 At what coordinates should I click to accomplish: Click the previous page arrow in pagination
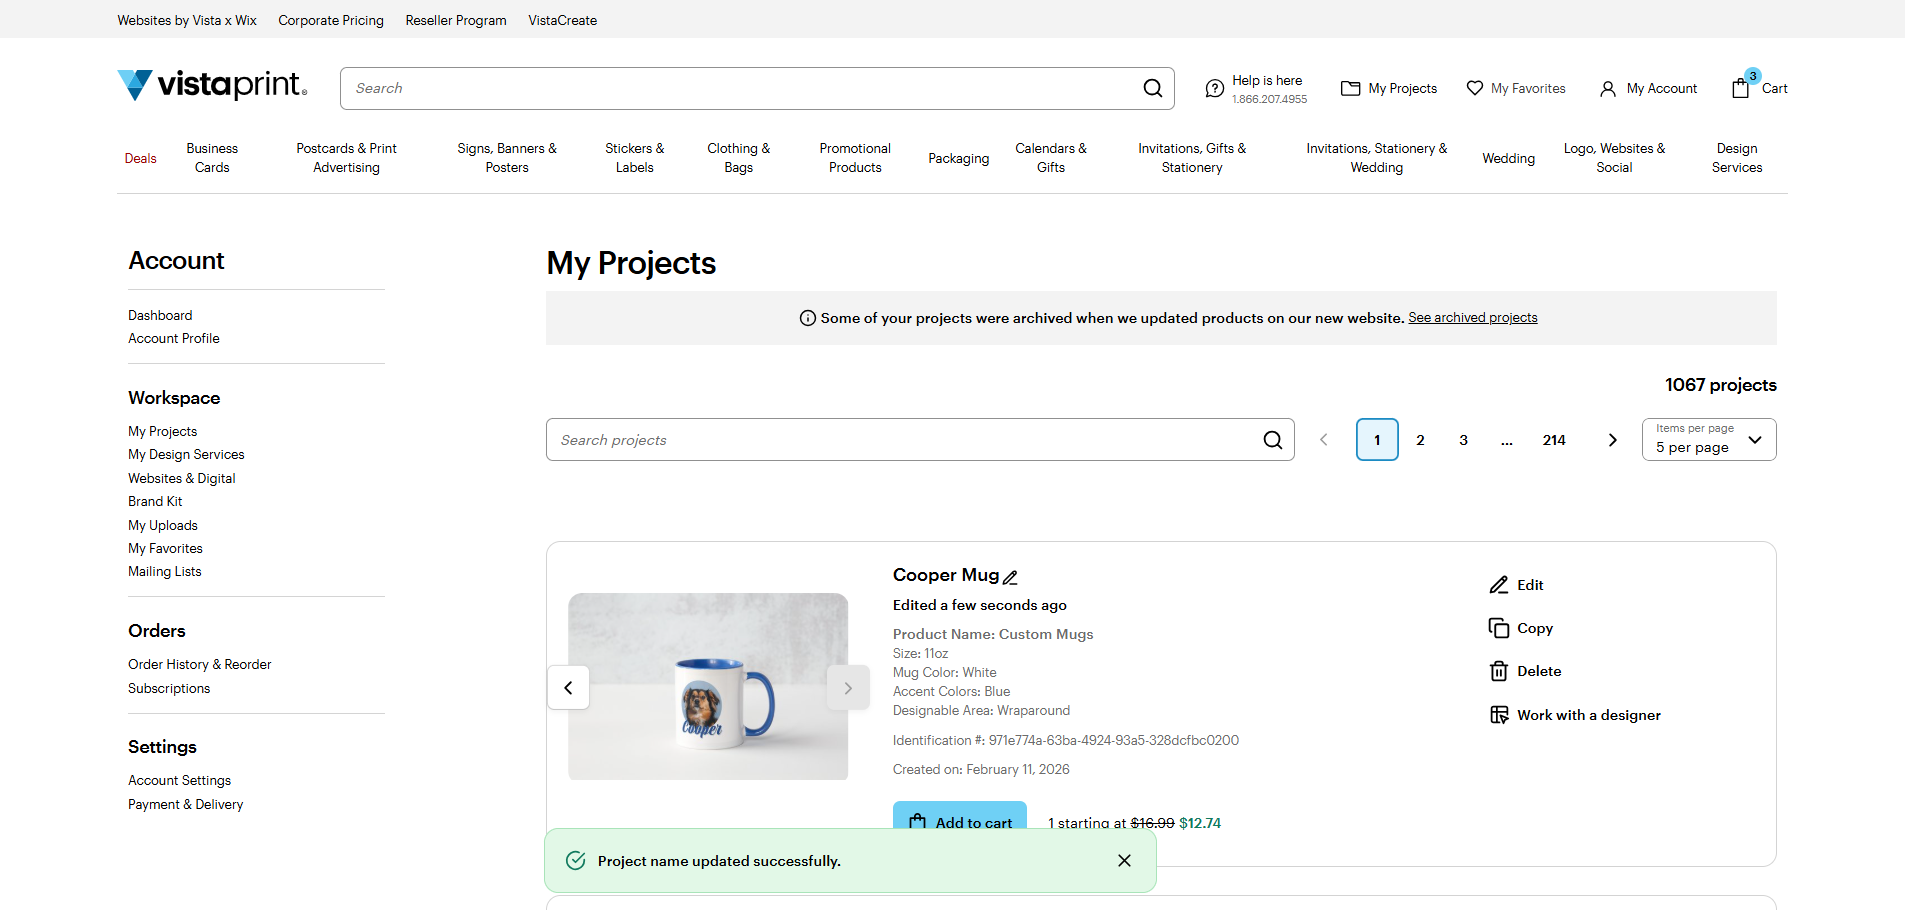click(x=1324, y=440)
